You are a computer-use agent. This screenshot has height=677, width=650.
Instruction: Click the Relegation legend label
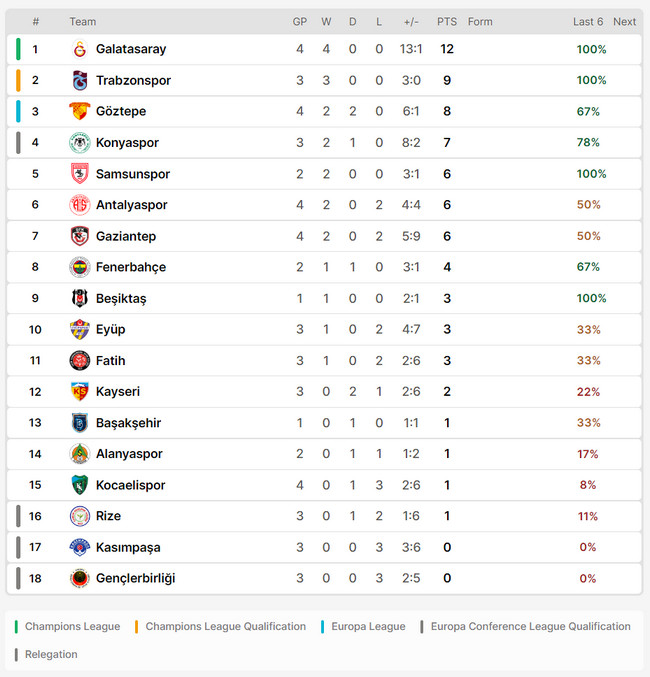[51, 655]
